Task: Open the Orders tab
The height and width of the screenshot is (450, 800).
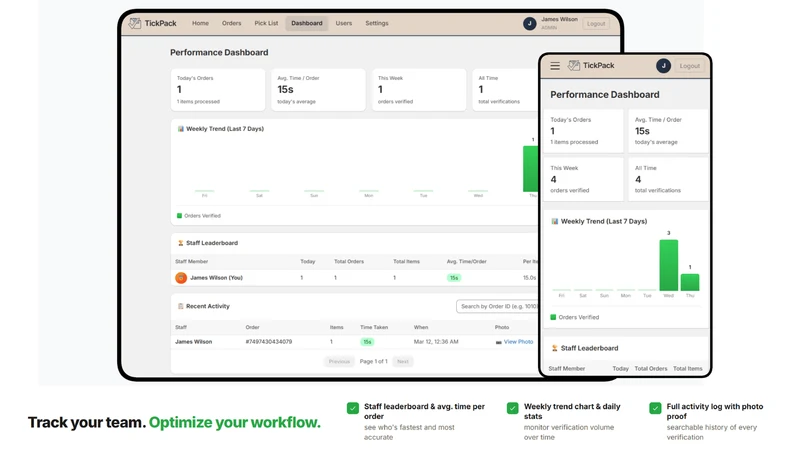Action: pyautogui.click(x=232, y=23)
